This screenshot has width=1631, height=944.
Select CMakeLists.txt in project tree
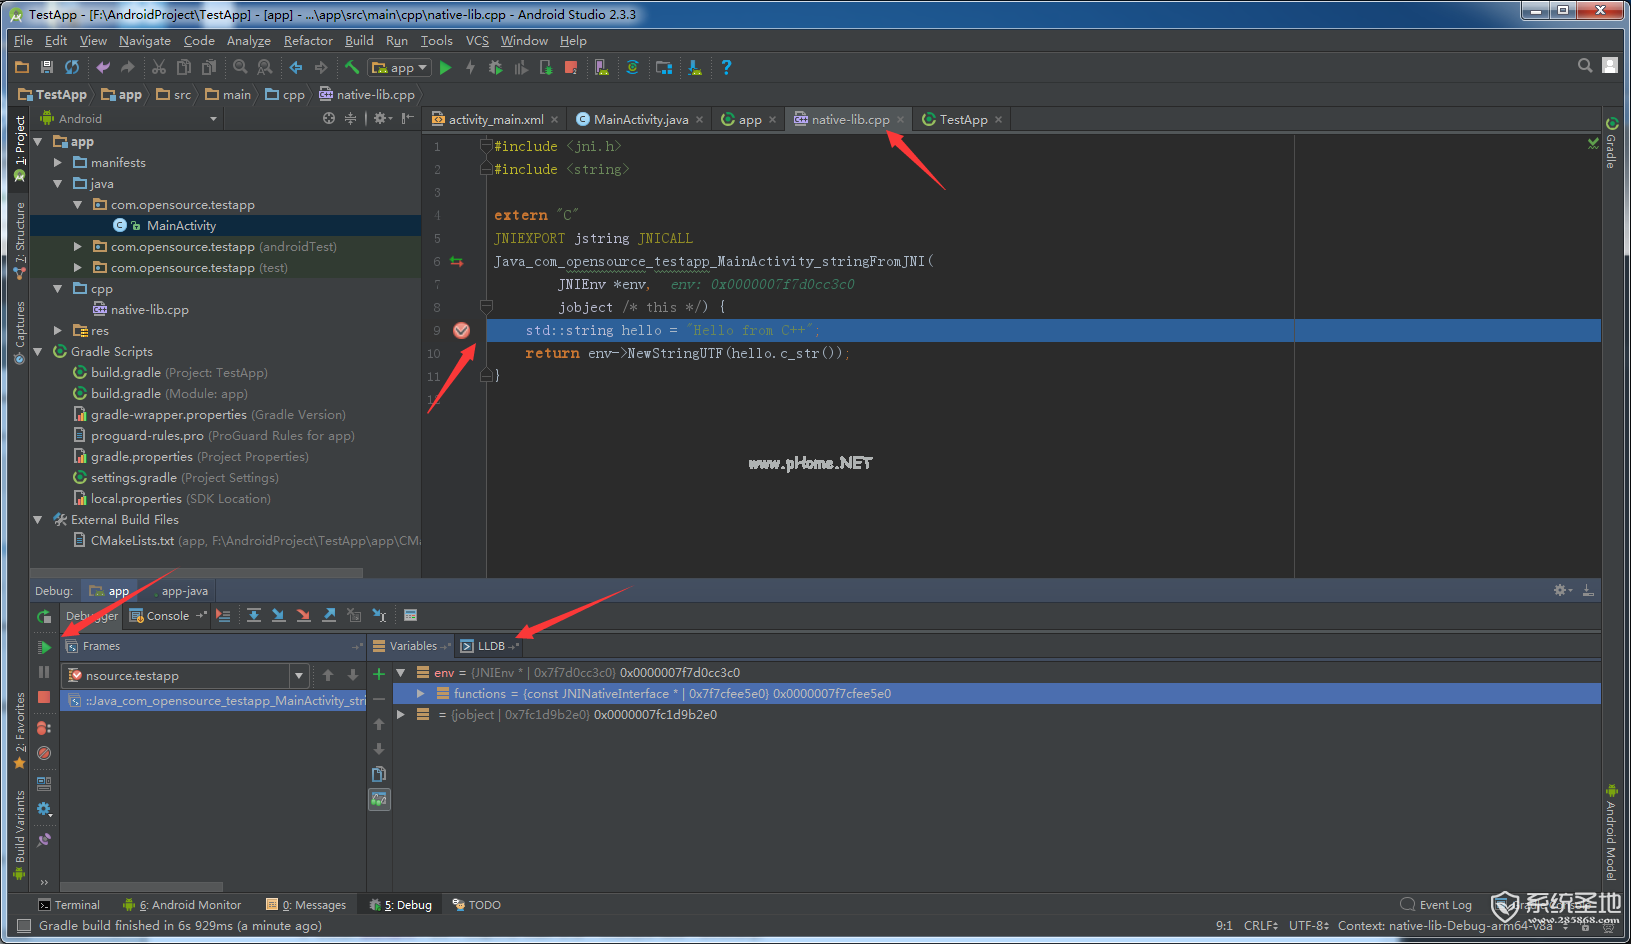132,541
